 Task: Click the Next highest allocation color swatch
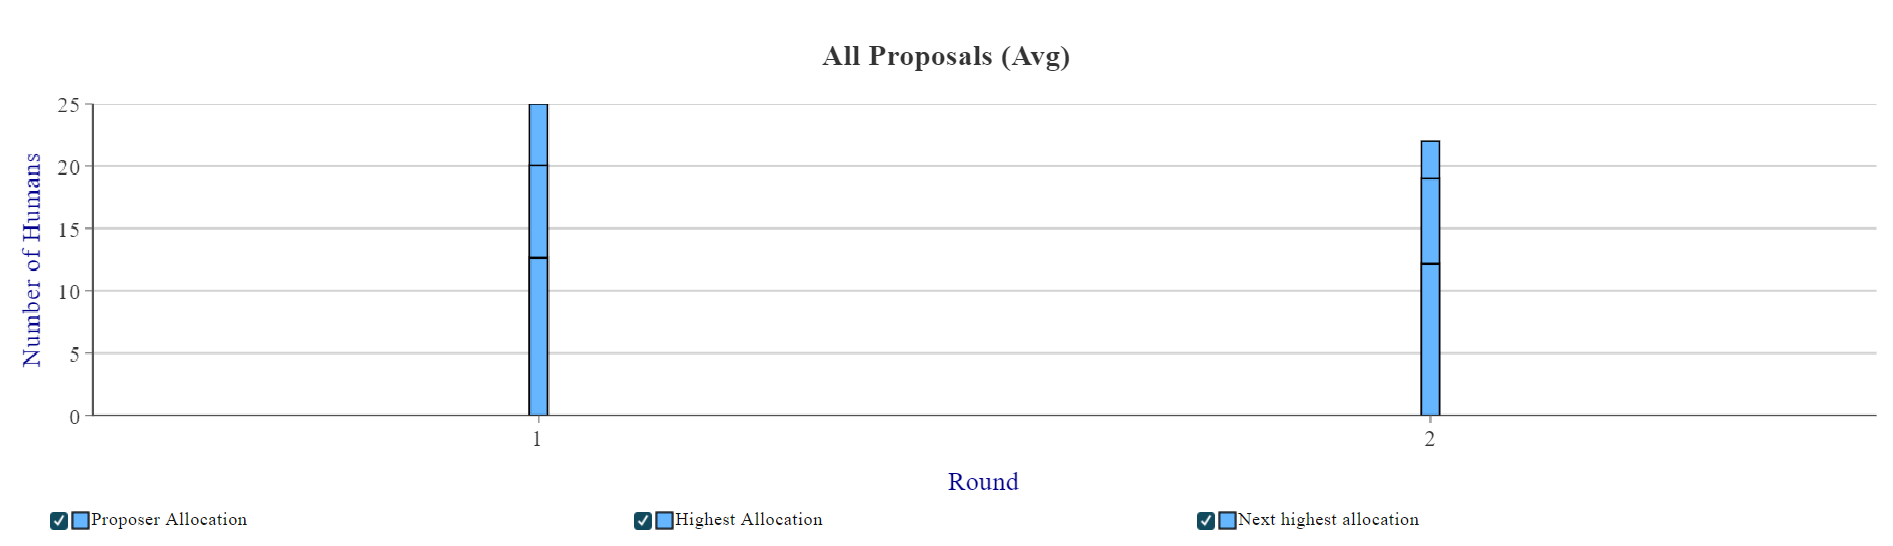tap(1227, 521)
